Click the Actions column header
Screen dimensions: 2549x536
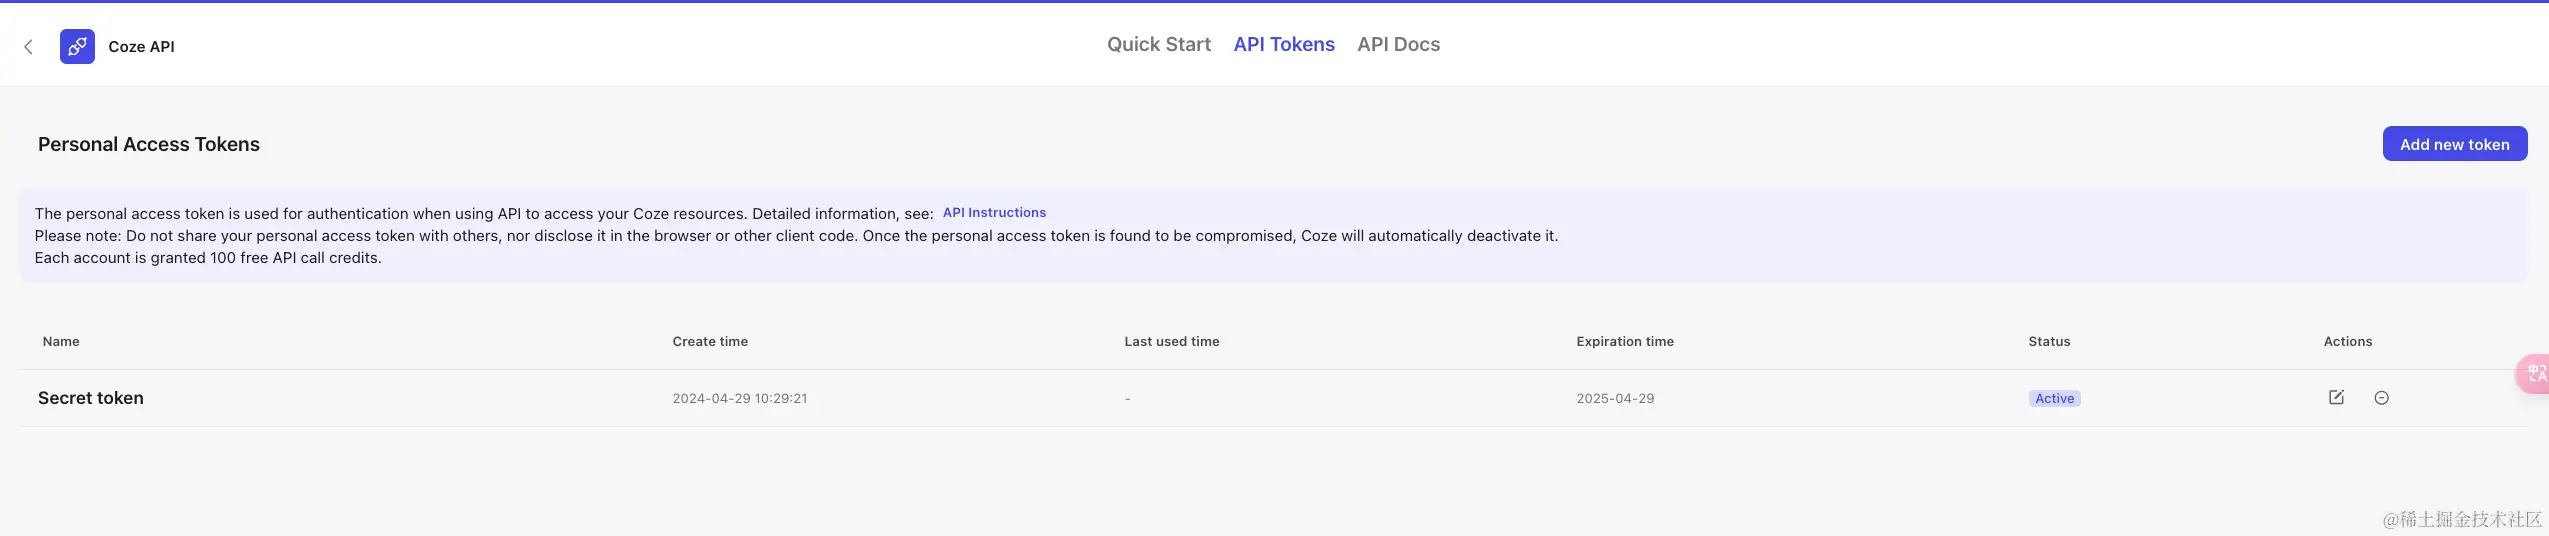(2347, 341)
